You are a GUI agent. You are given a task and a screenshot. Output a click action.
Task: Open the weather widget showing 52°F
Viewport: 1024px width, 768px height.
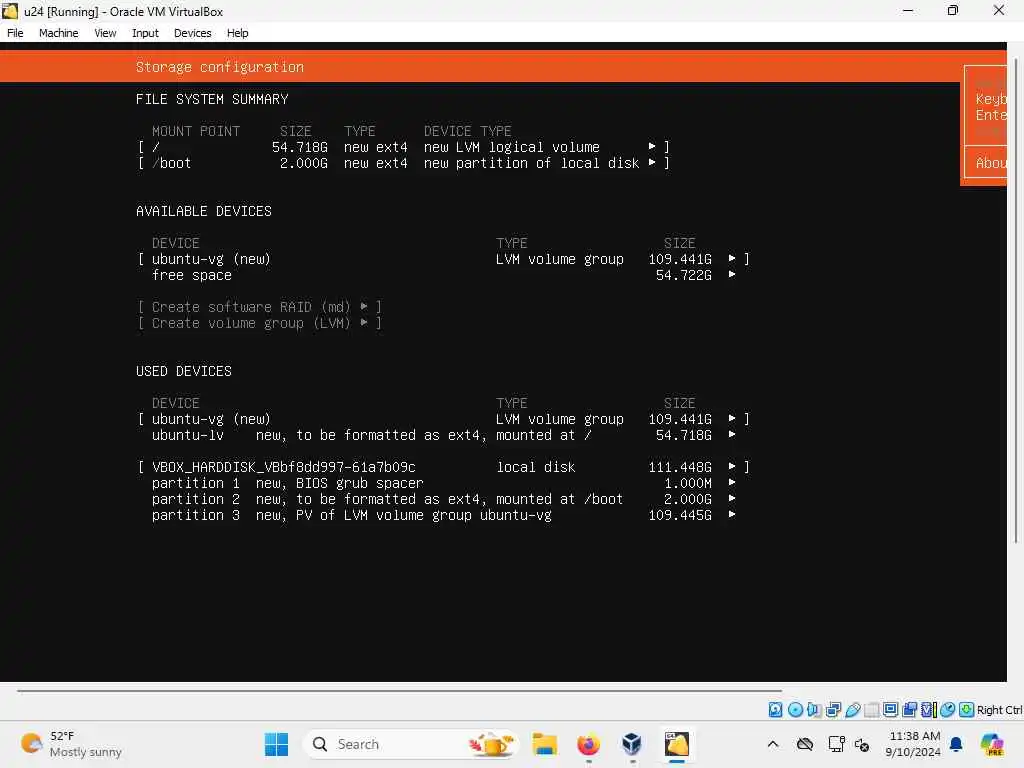pyautogui.click(x=71, y=744)
